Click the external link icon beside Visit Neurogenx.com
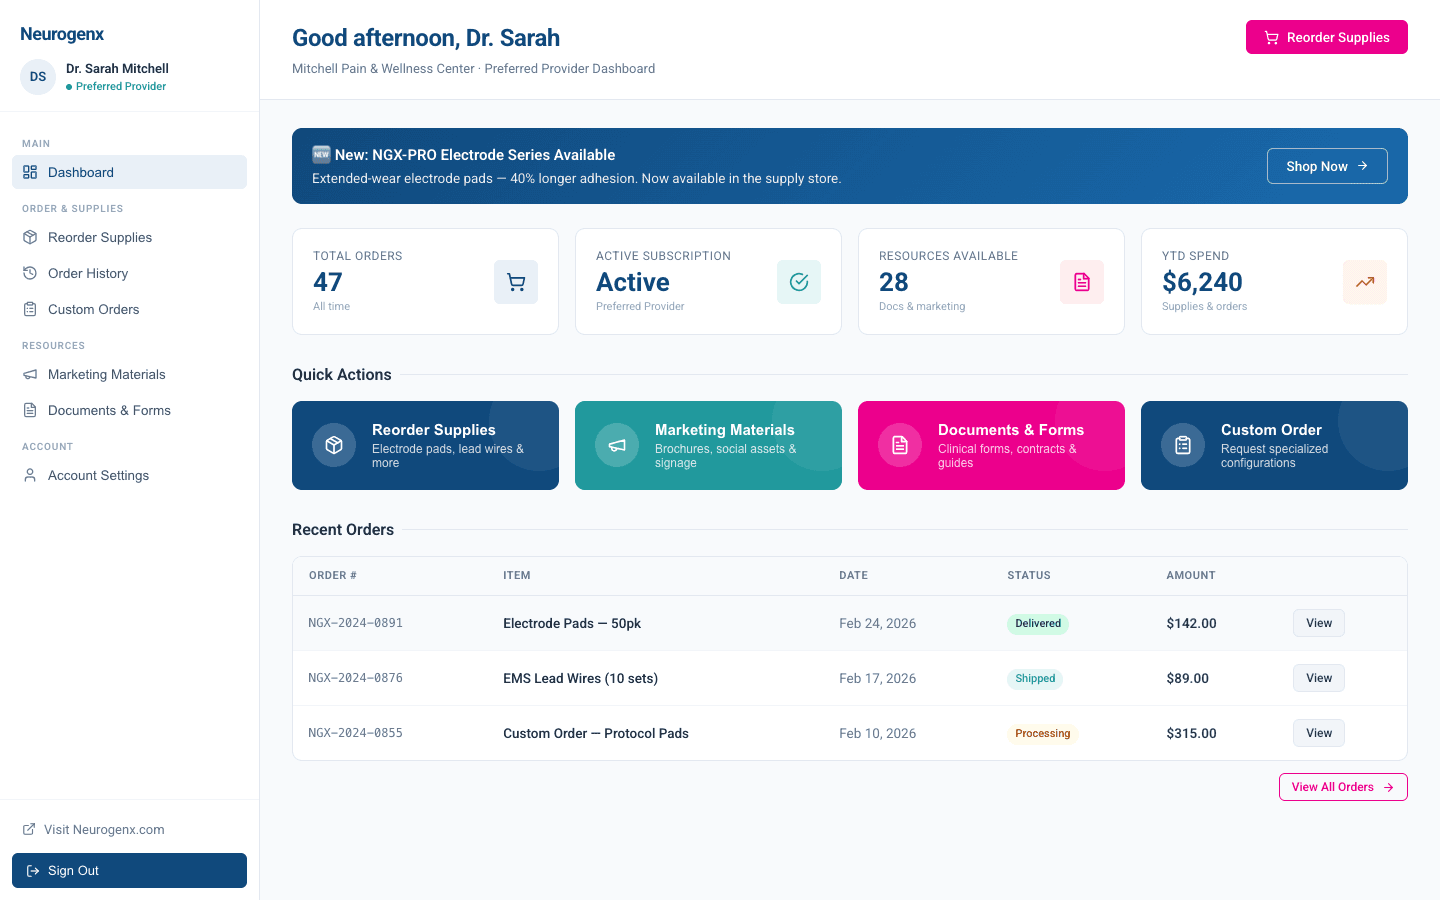The width and height of the screenshot is (1440, 900). [x=29, y=829]
